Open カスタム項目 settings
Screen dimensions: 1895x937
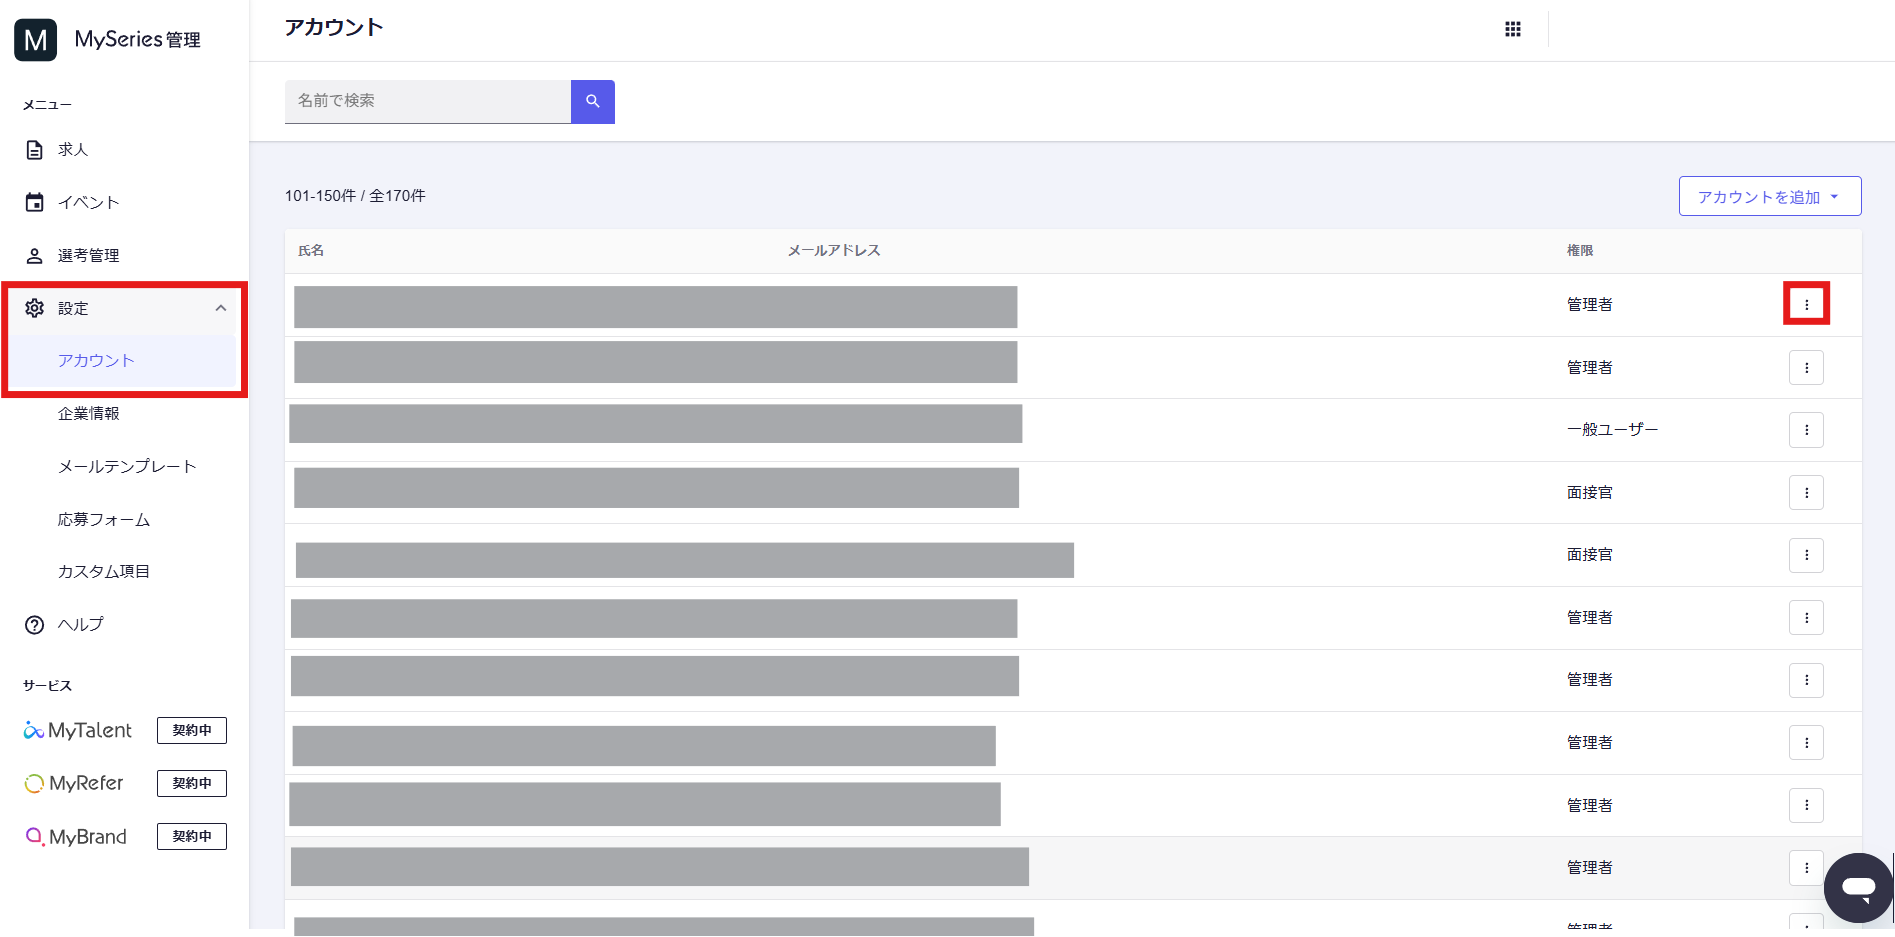104,572
